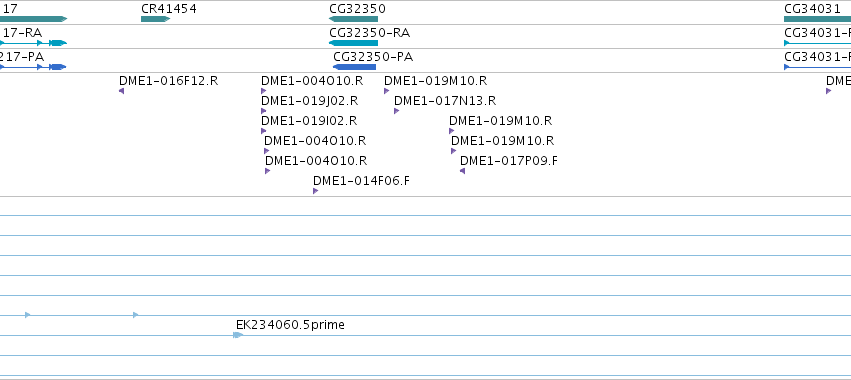Image resolution: width=851 pixels, height=380 pixels.
Task: Click the EK234060.5prime feature label
Action: [x=290, y=325]
